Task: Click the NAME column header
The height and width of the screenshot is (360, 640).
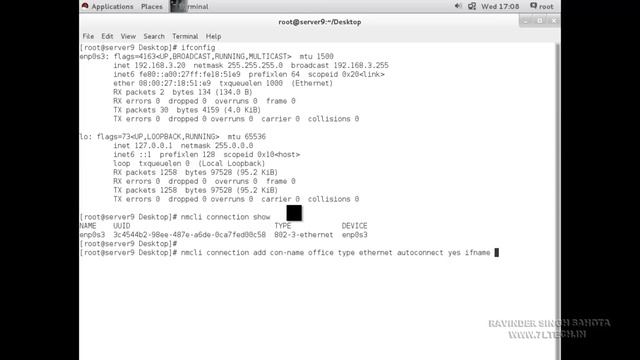Action: (88, 226)
